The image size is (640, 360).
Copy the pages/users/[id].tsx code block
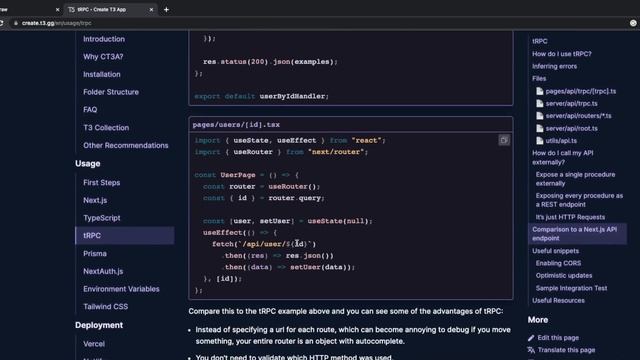[504, 140]
